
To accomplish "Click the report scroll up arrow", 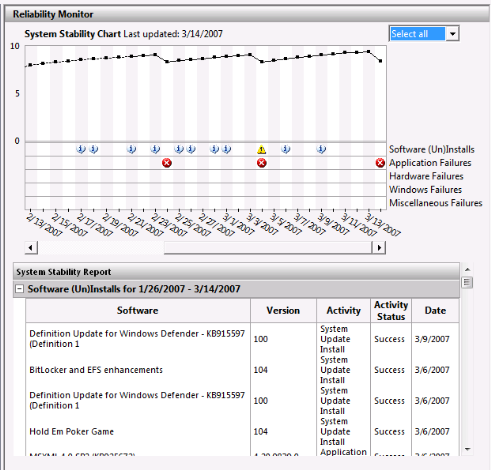I will click(x=467, y=269).
